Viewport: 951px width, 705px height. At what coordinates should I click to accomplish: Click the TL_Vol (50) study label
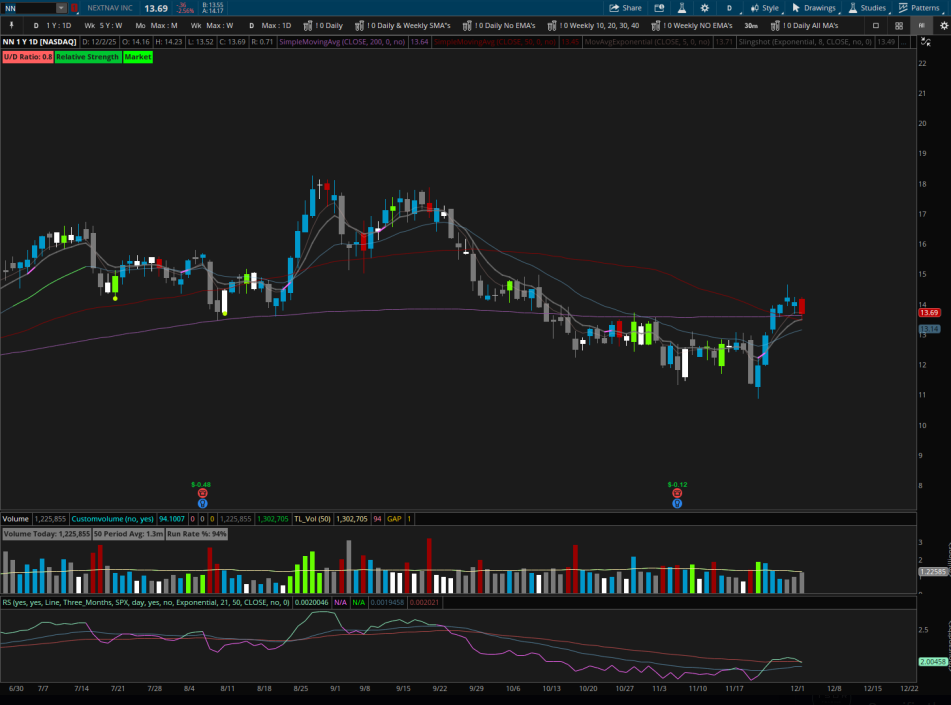point(312,519)
